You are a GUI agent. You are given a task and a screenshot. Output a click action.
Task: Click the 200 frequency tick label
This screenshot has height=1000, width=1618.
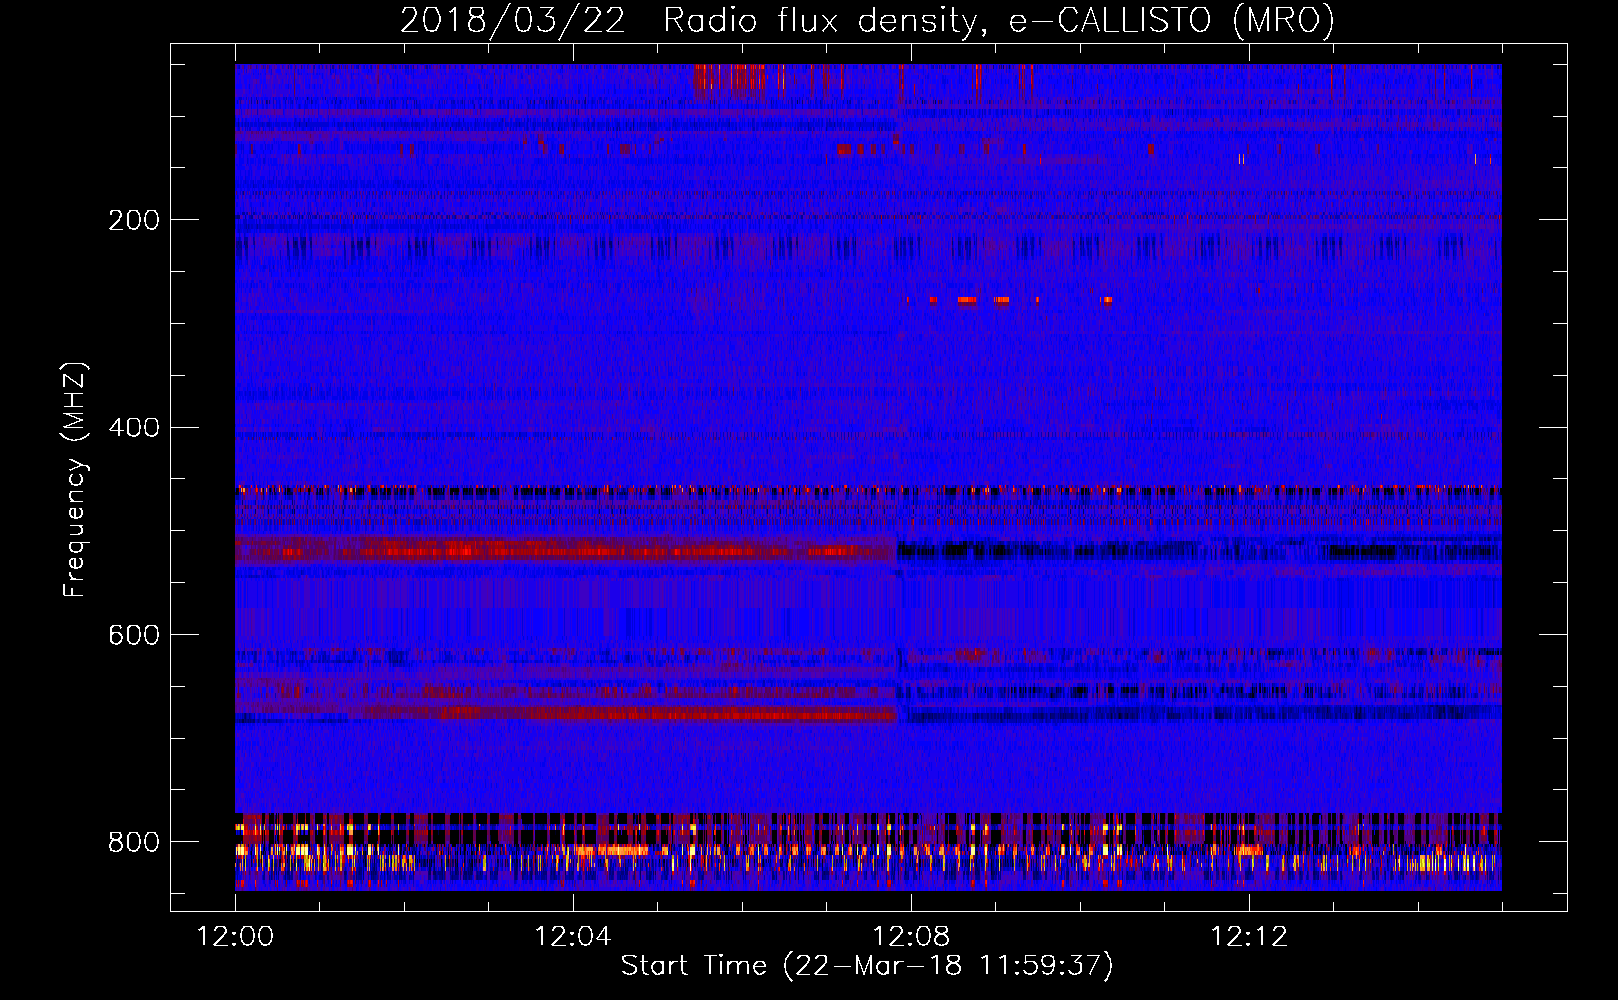click(x=134, y=220)
